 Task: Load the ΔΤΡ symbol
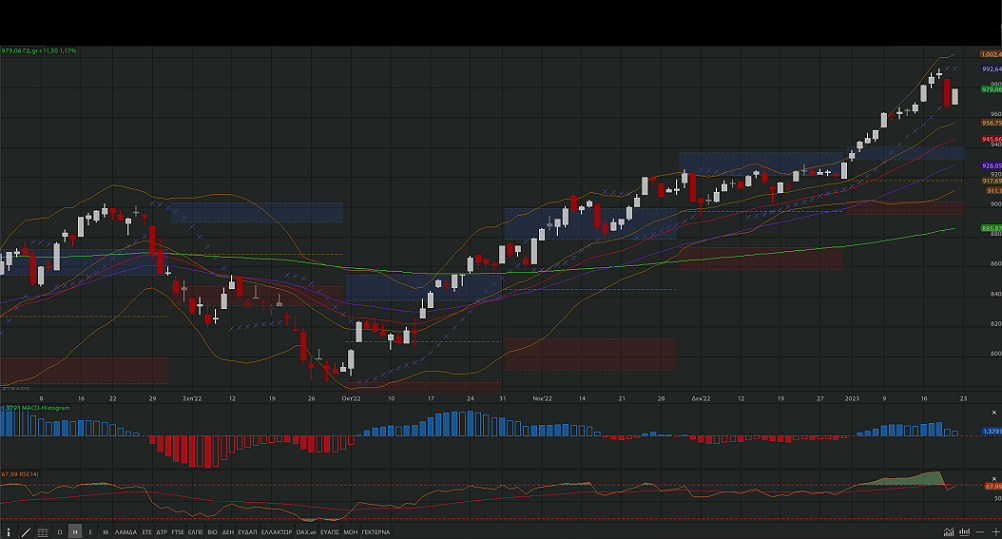(x=162, y=532)
